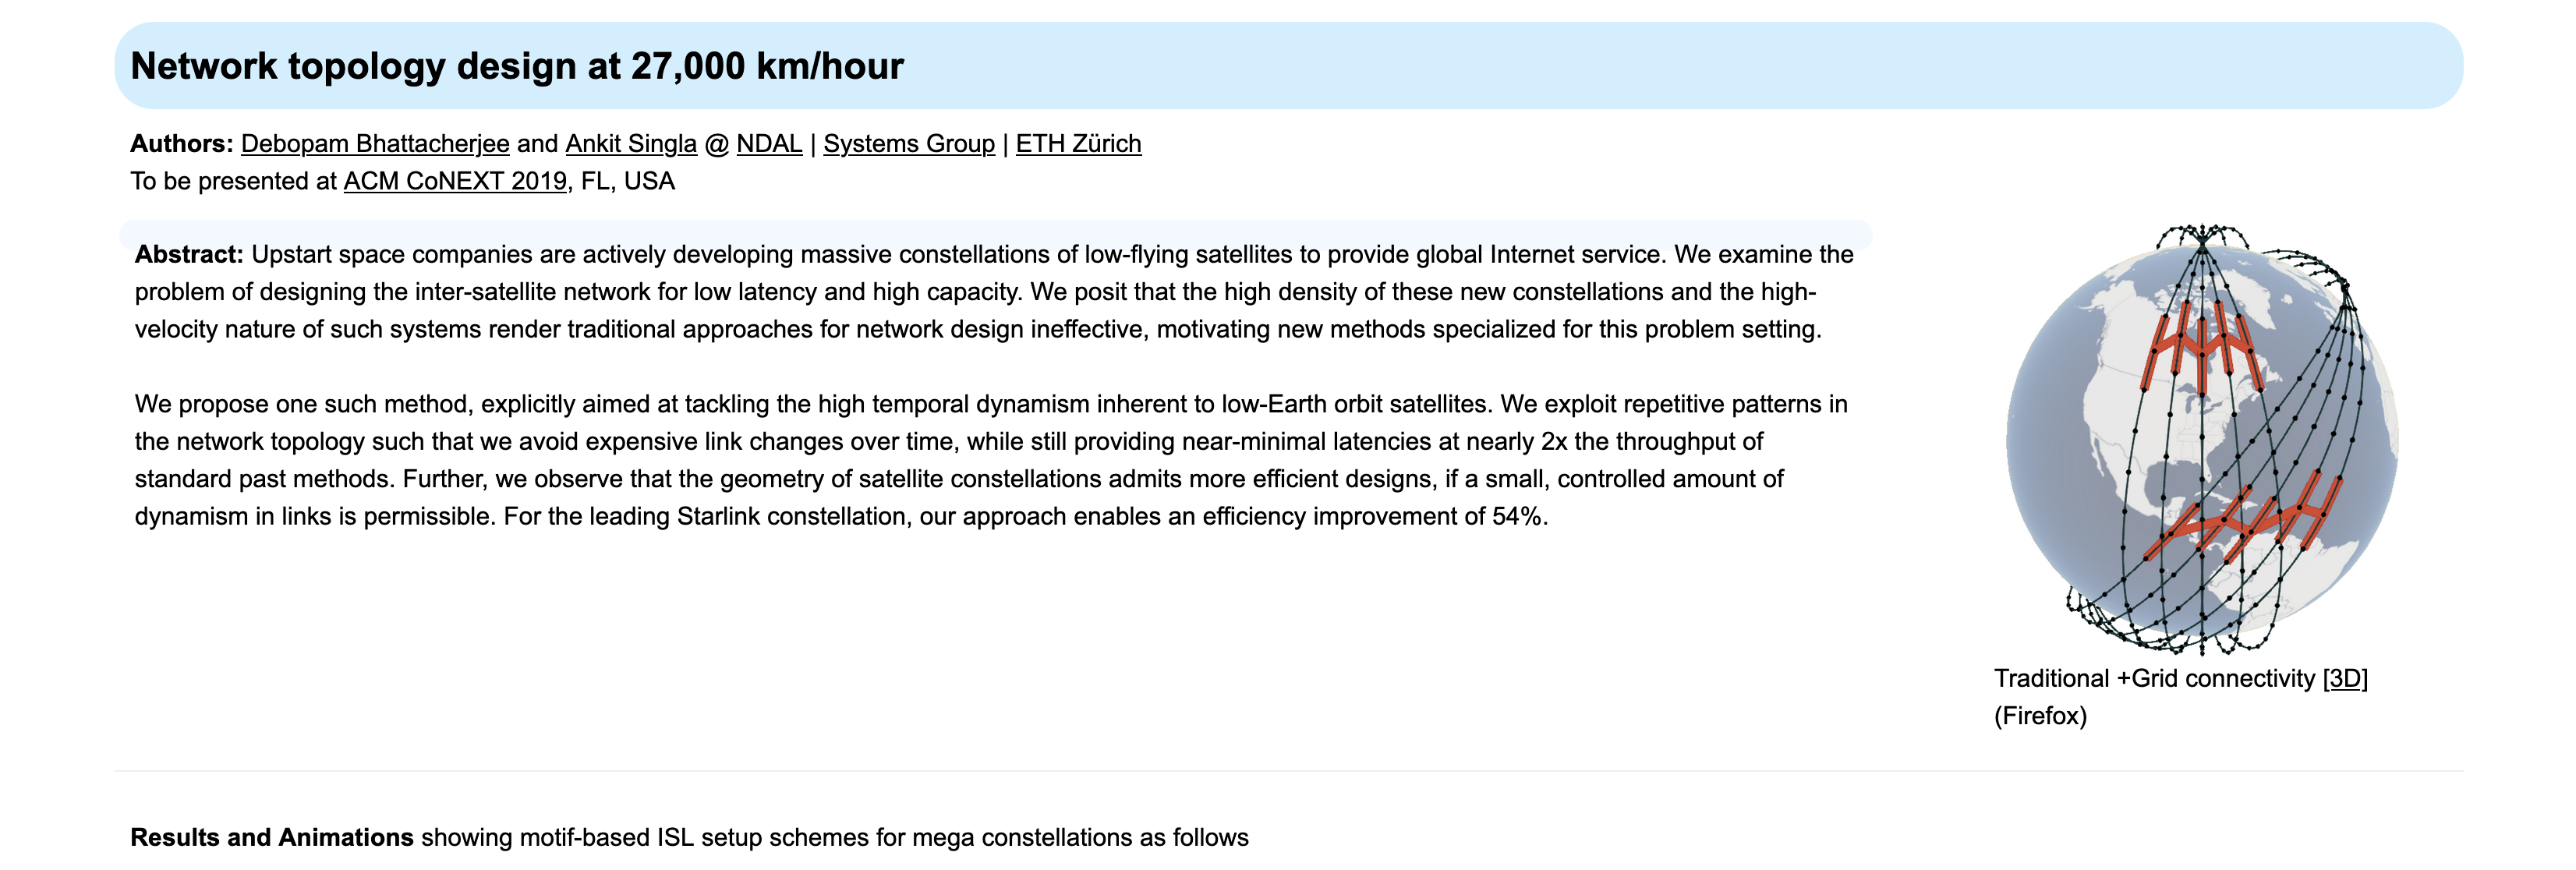Click the '(Firefox)' note under the globe
This screenshot has width=2576, height=870.
(2040, 716)
